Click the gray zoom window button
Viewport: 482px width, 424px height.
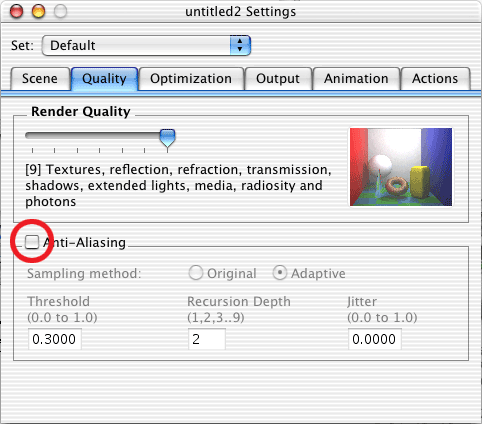click(x=60, y=11)
